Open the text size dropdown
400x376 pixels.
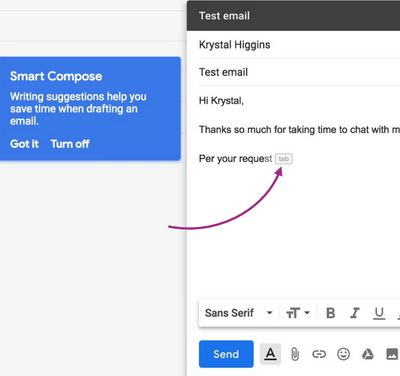click(x=298, y=313)
